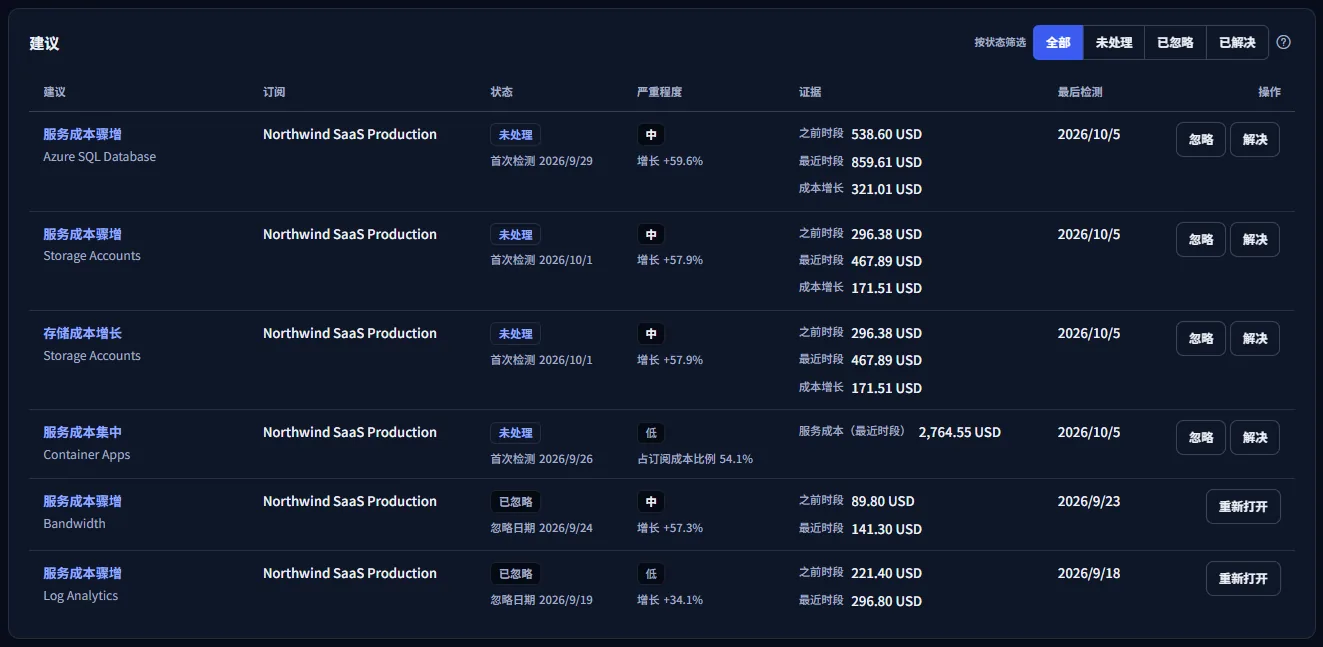Resolve the 存储成本增长 Storage Accounts recommendation
The image size is (1323, 647).
click(x=1255, y=338)
